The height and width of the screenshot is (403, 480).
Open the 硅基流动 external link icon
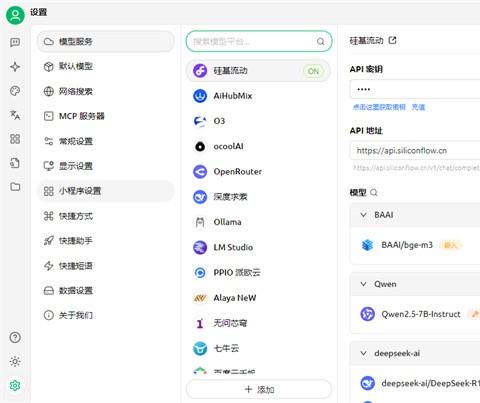(x=393, y=40)
